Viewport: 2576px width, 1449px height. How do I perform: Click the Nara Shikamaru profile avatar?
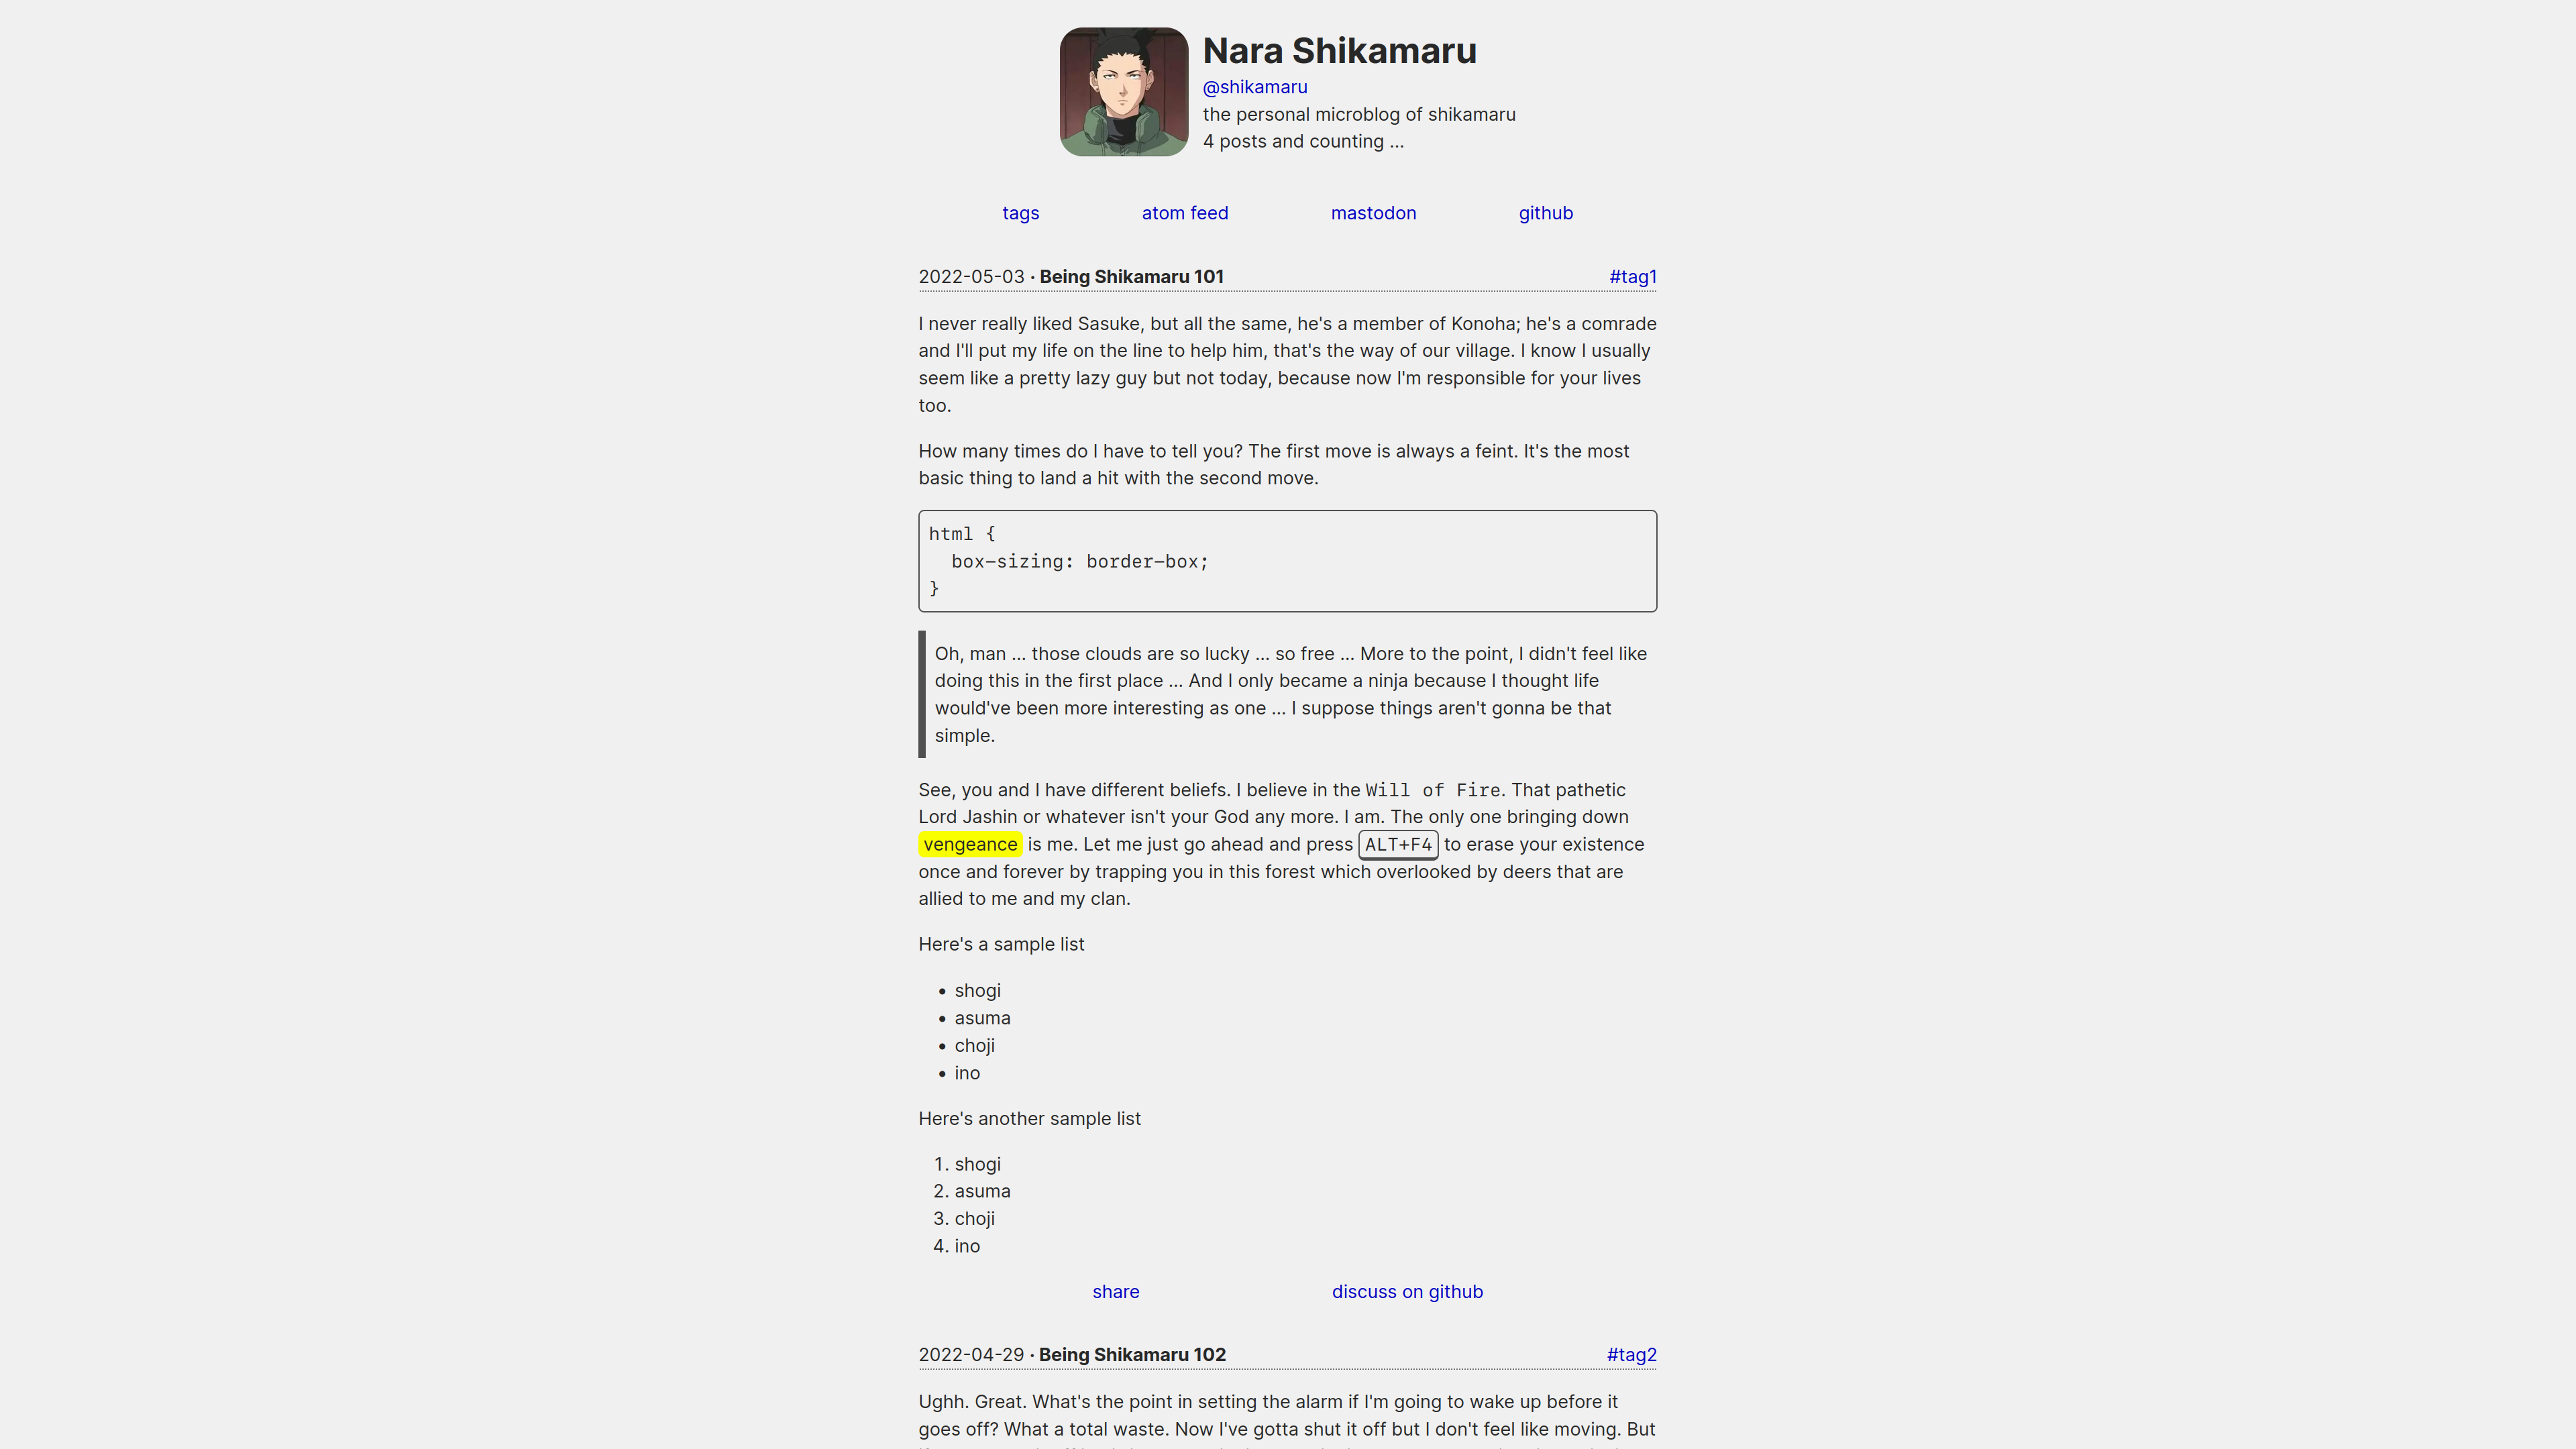tap(1124, 91)
